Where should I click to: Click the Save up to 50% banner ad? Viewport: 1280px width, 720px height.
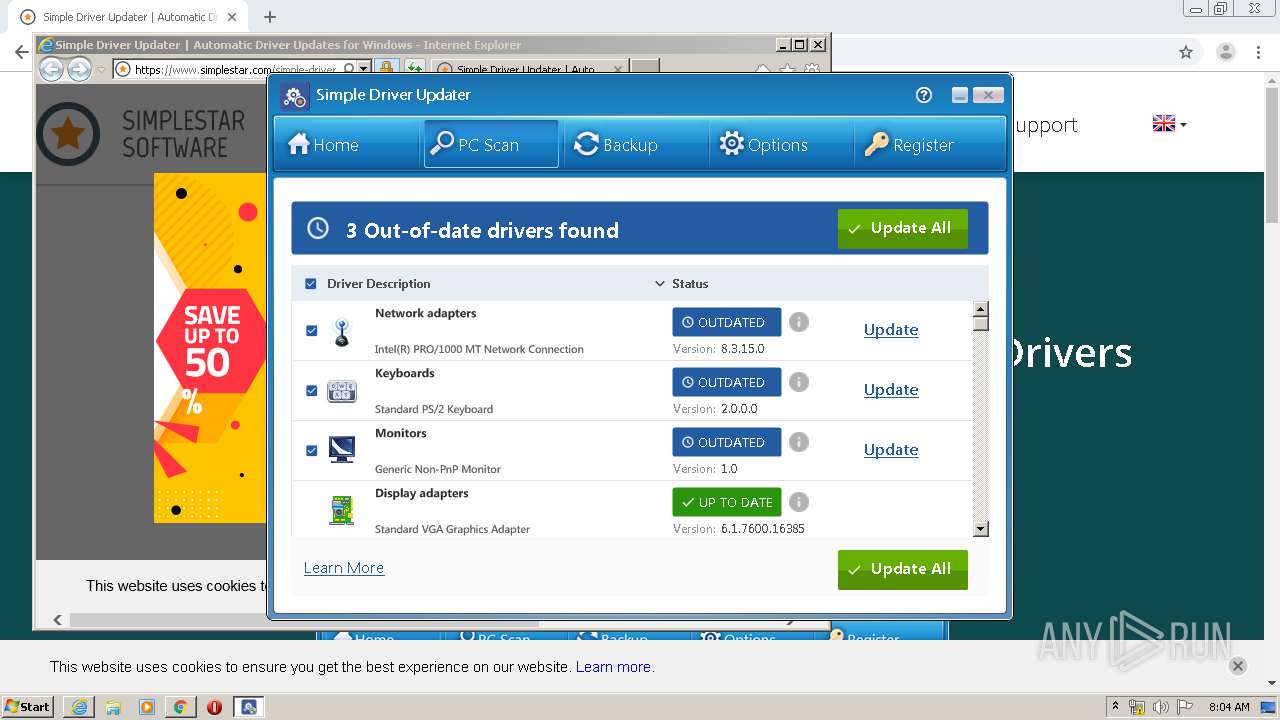click(210, 347)
